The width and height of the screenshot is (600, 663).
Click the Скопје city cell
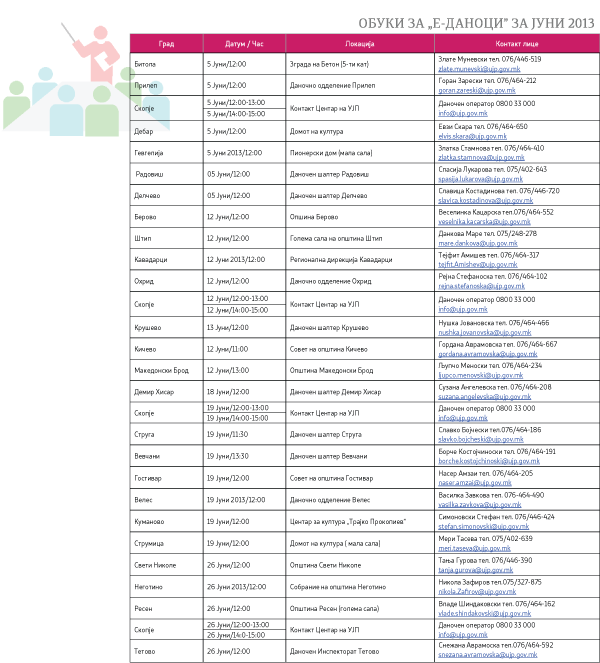(x=150, y=108)
